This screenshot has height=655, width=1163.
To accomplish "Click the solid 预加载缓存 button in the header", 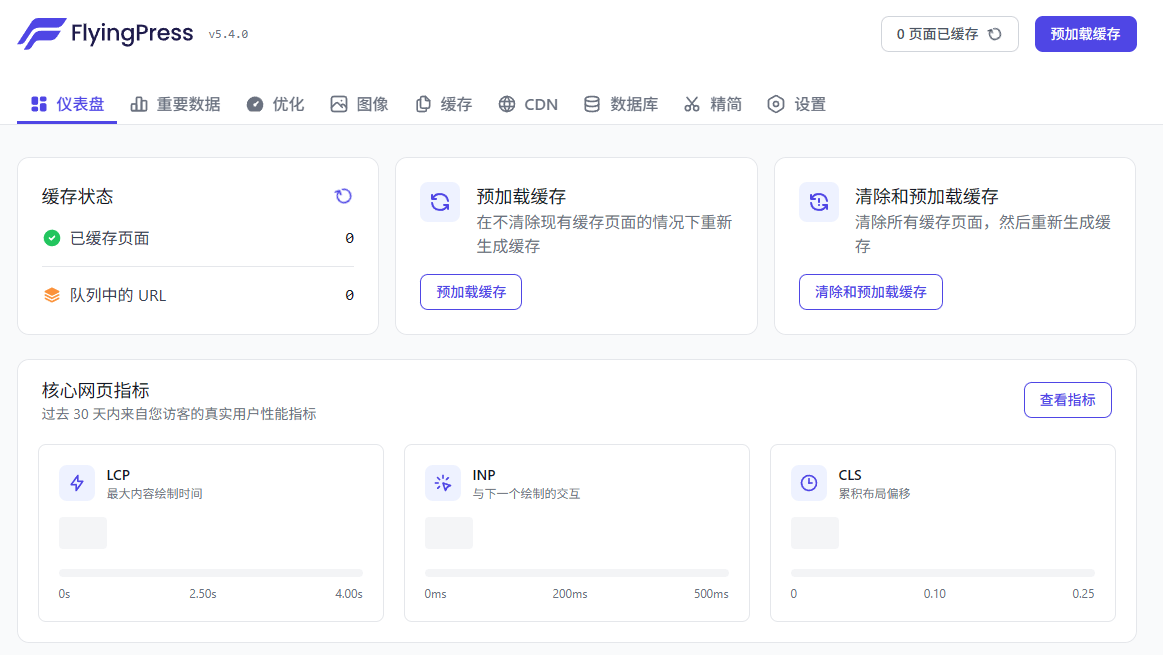I will (1086, 34).
